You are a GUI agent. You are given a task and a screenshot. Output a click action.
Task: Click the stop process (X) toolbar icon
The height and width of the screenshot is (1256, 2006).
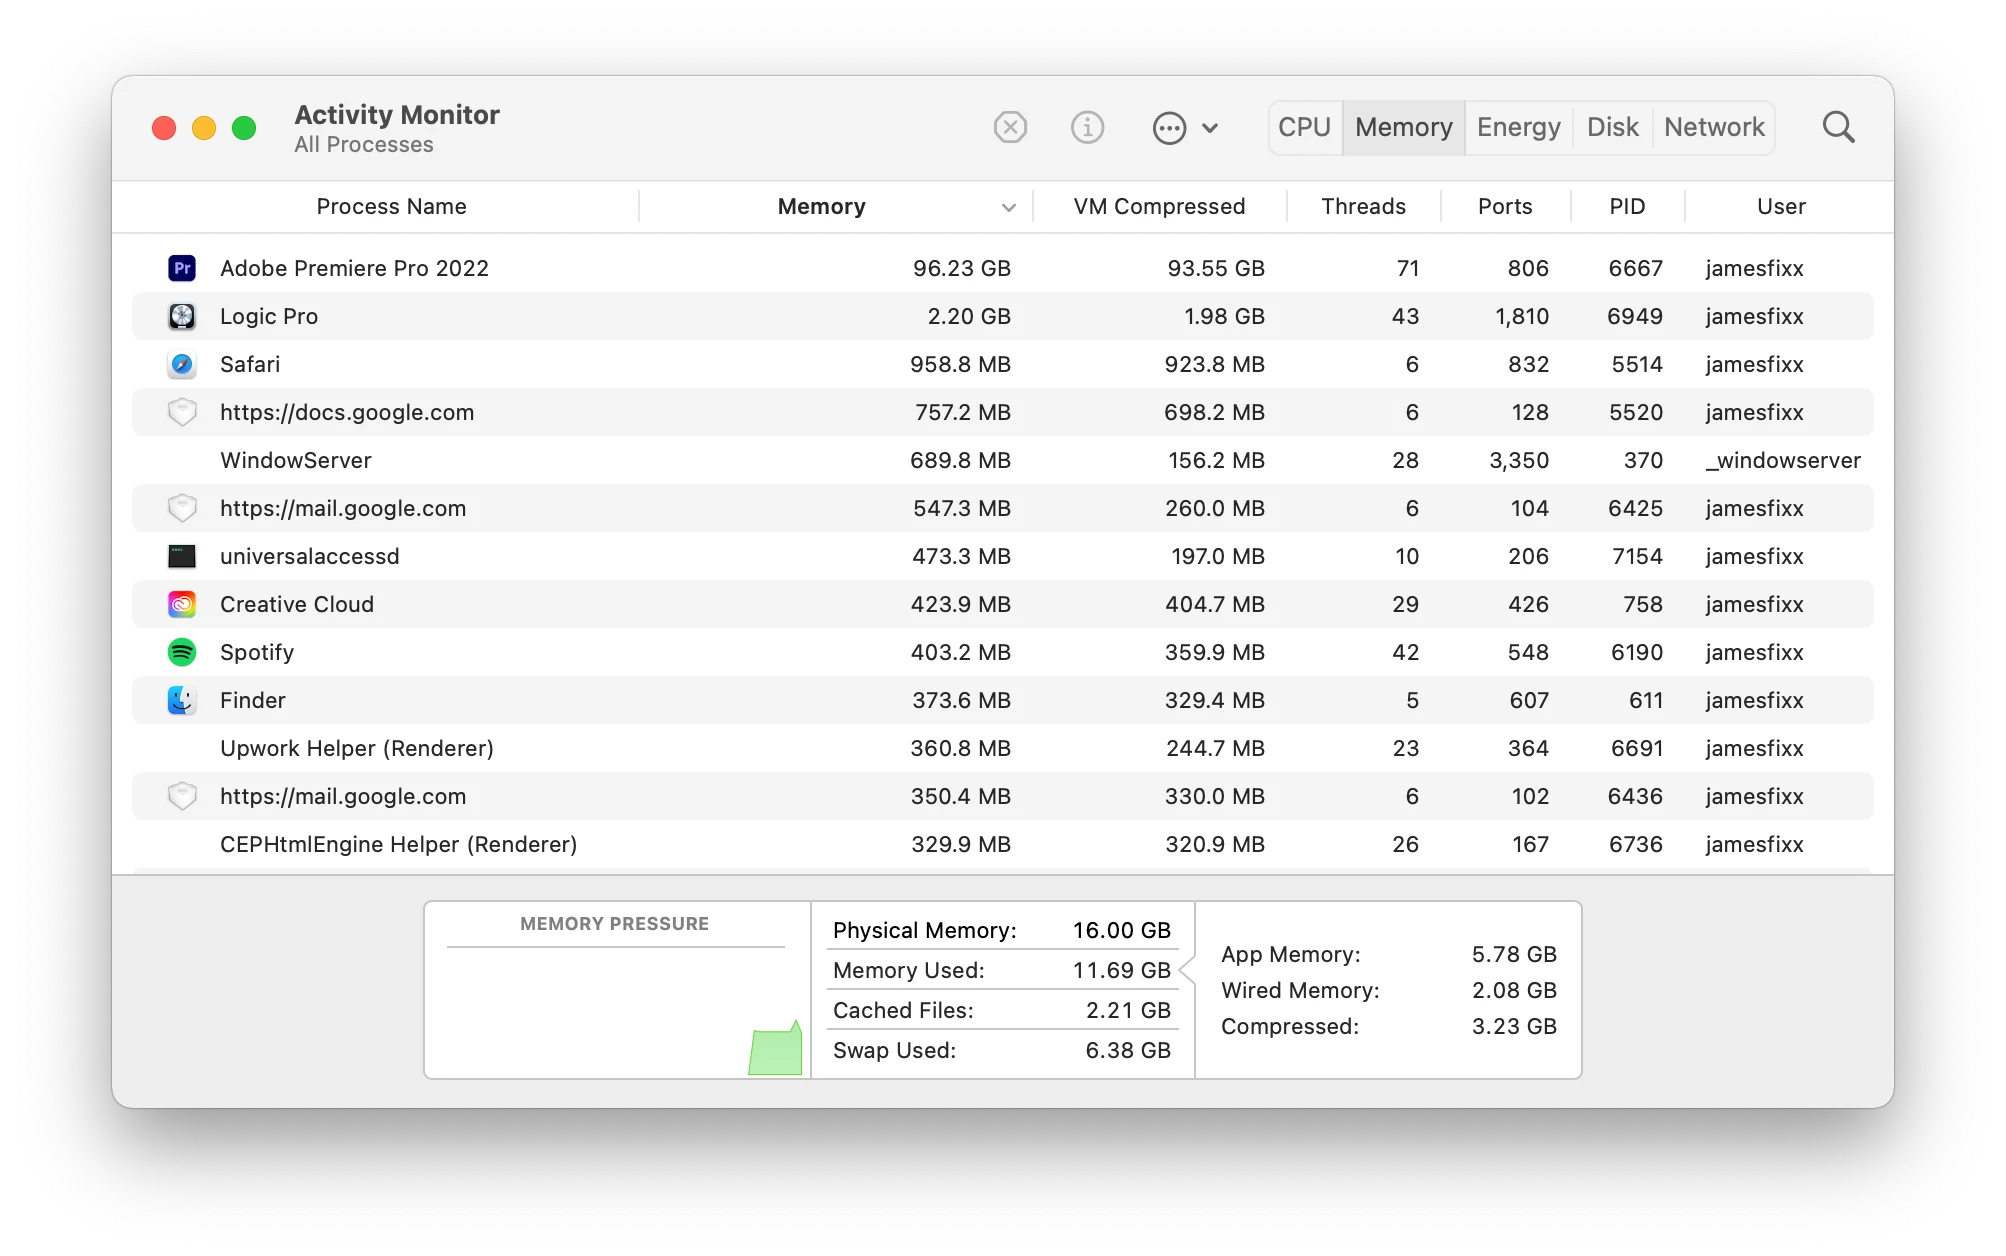pos(1010,128)
